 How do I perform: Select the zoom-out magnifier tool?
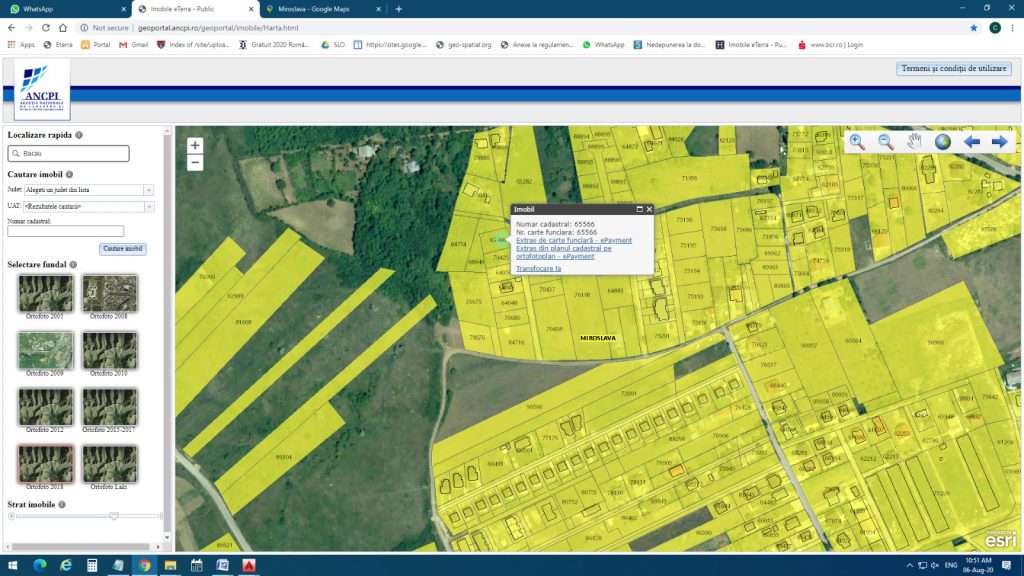point(886,142)
